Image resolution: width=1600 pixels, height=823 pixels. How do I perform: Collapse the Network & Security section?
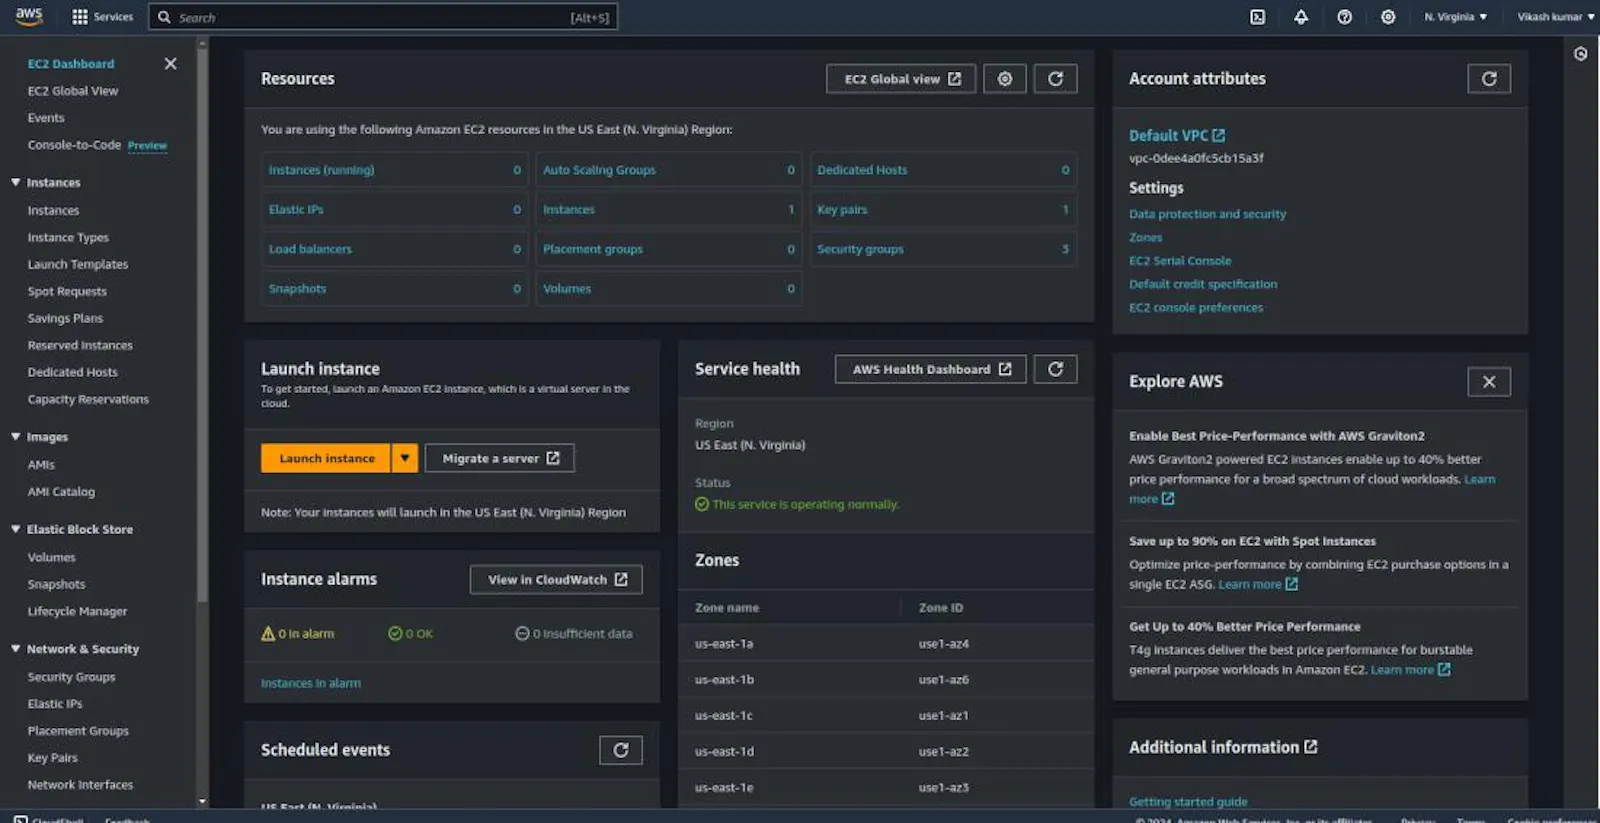[16, 649]
